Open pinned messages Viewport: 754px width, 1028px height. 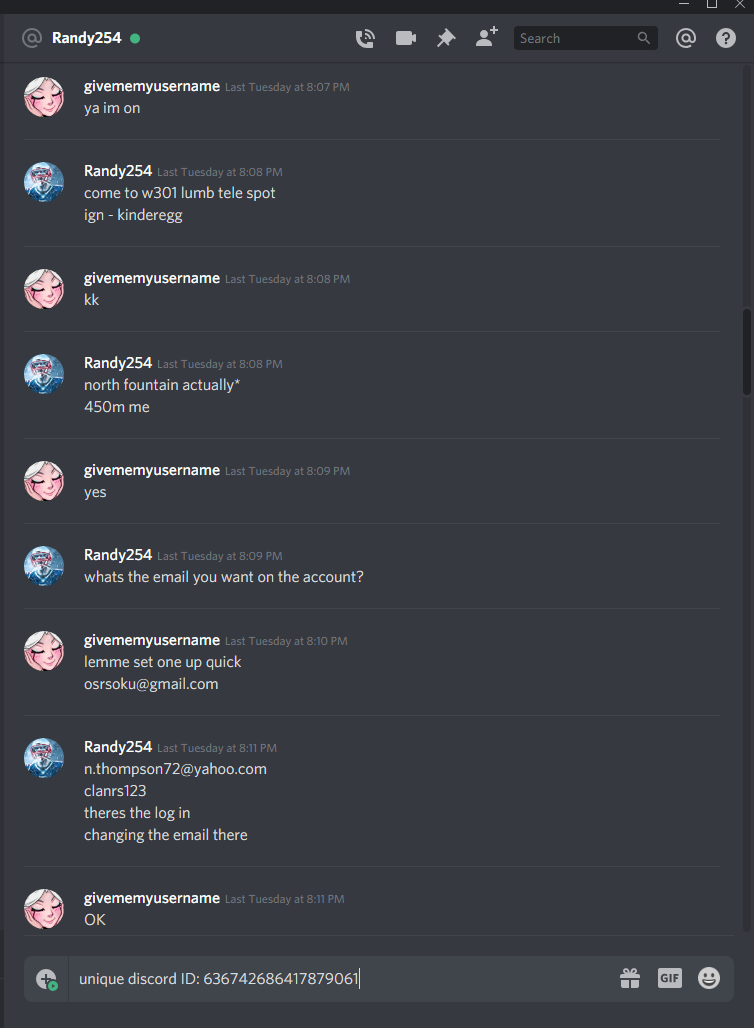click(x=446, y=38)
